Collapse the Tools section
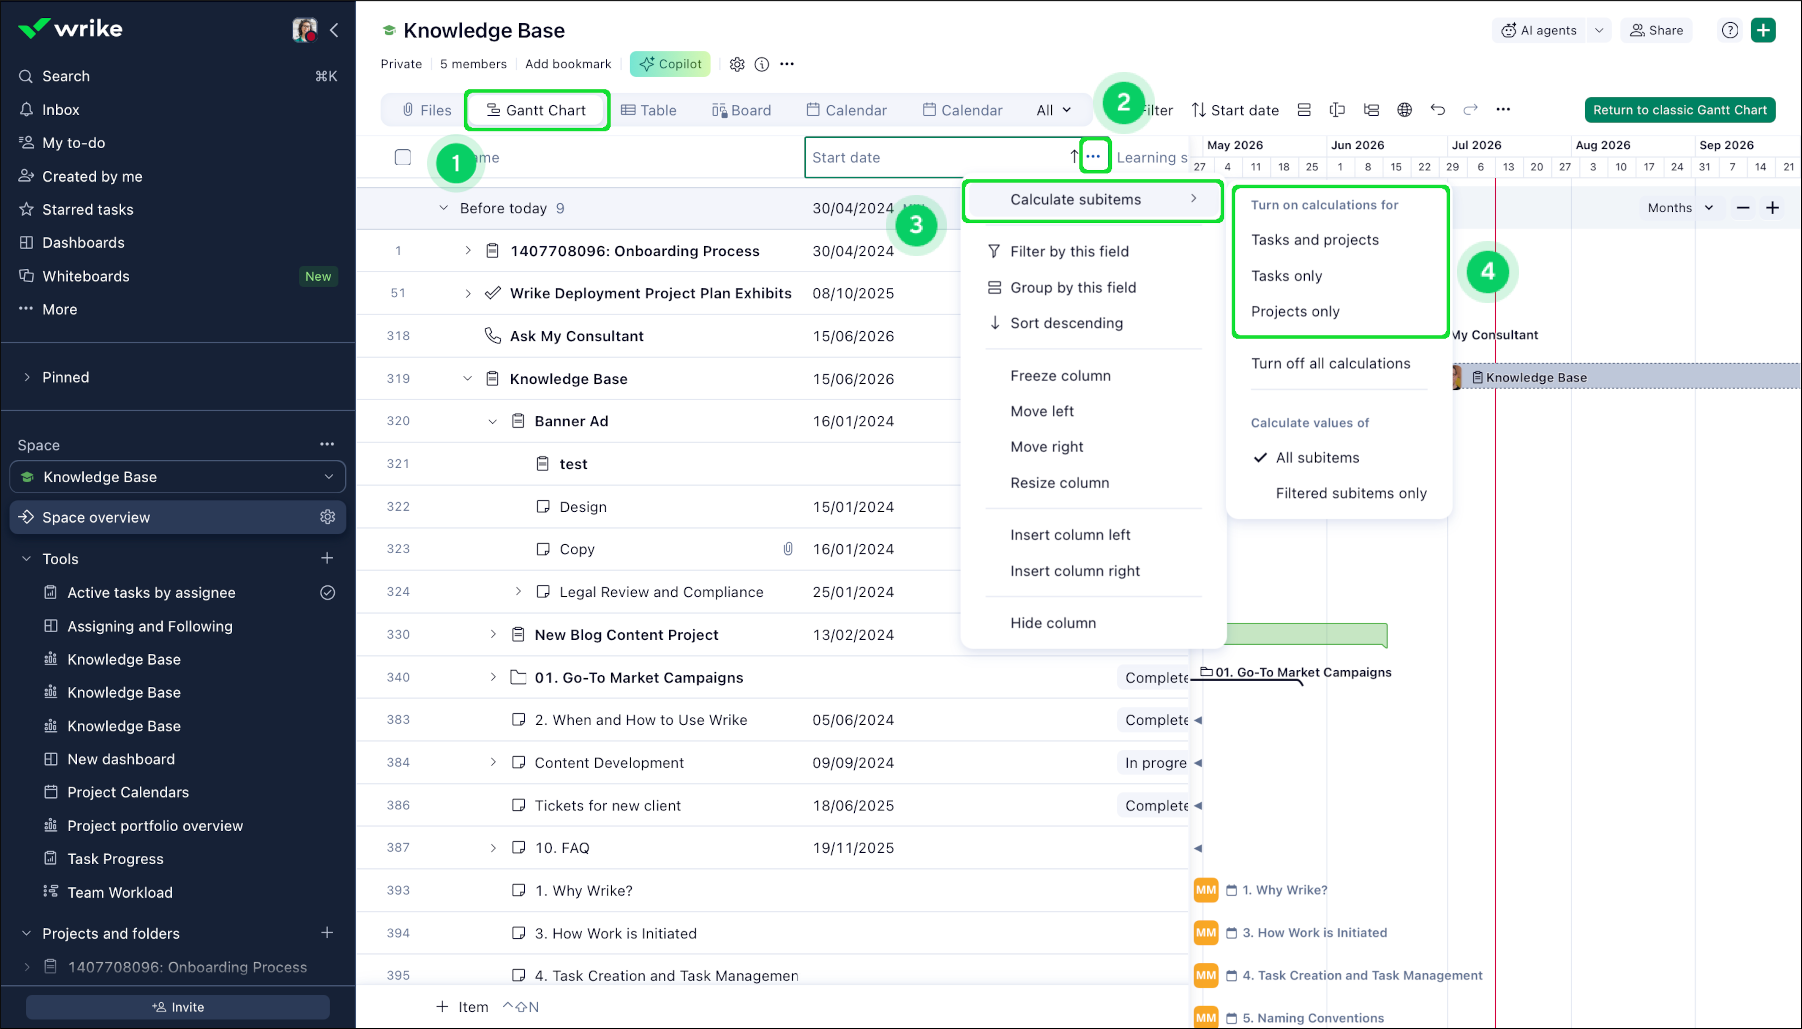 pyautogui.click(x=27, y=559)
